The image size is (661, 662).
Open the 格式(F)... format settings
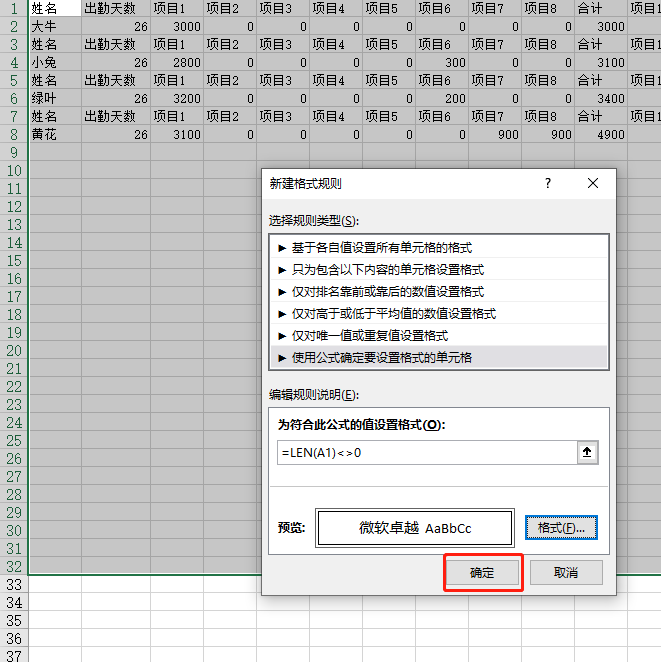pos(561,527)
